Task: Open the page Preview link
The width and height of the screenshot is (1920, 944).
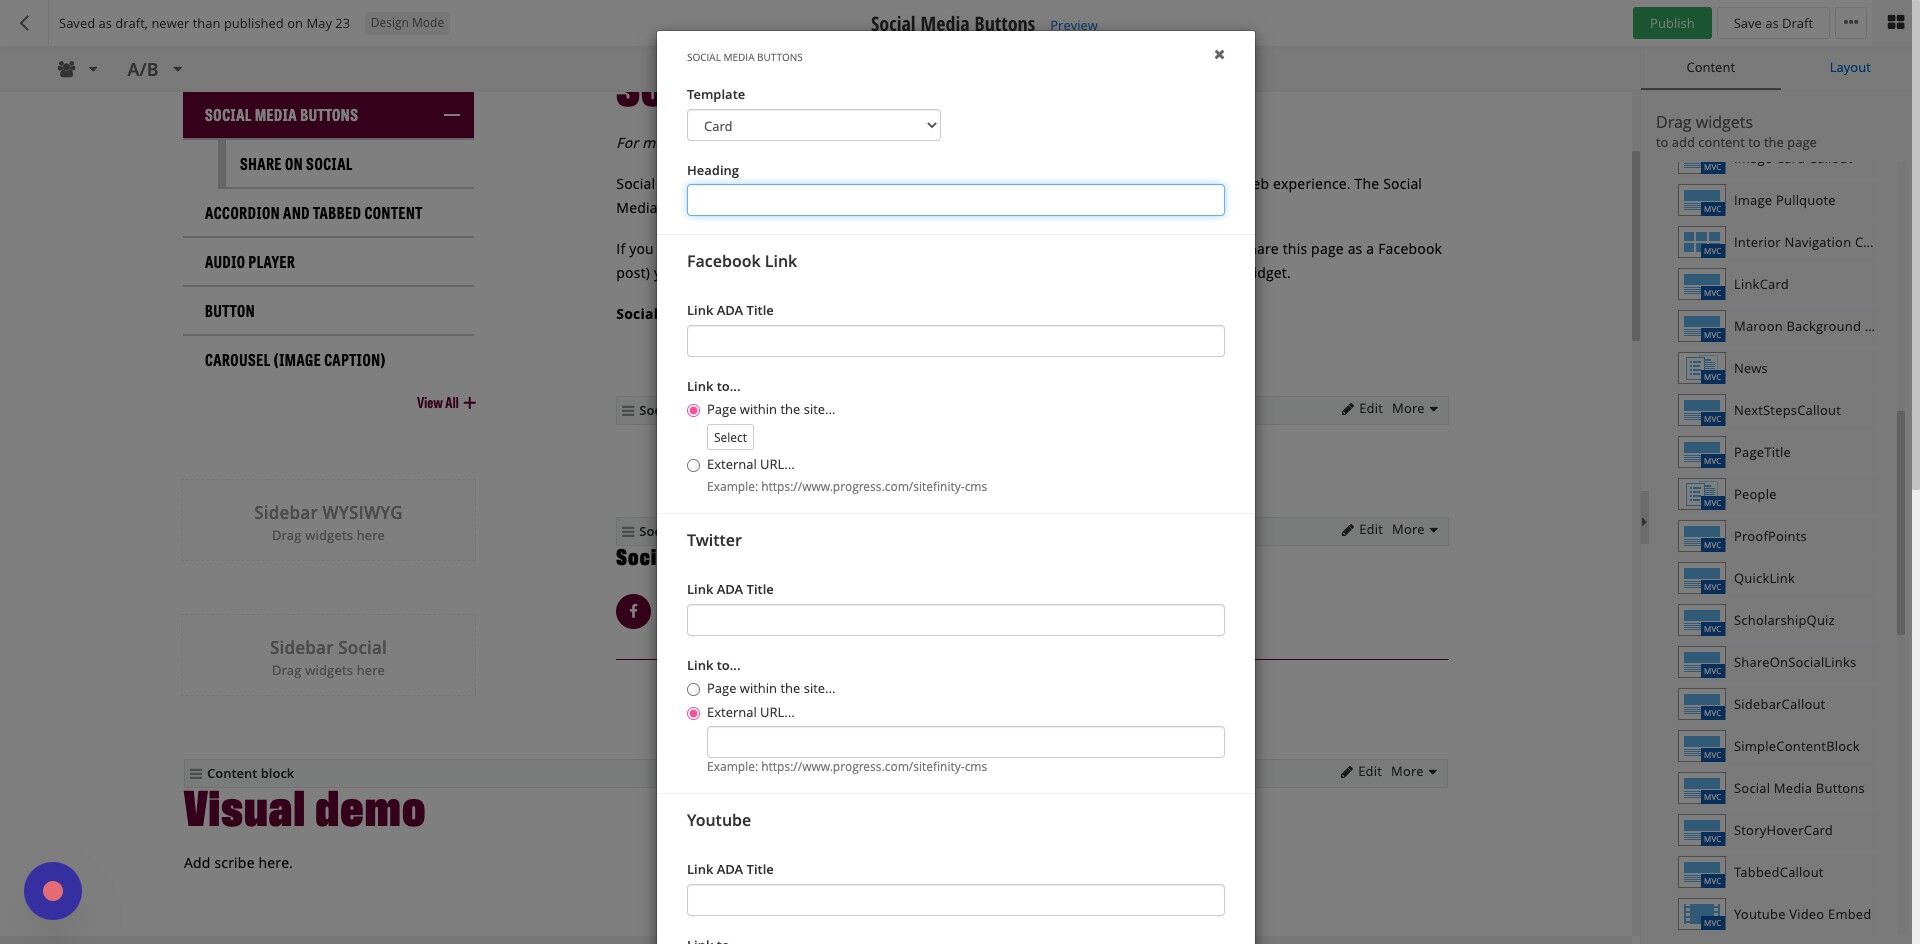Action: point(1073,25)
